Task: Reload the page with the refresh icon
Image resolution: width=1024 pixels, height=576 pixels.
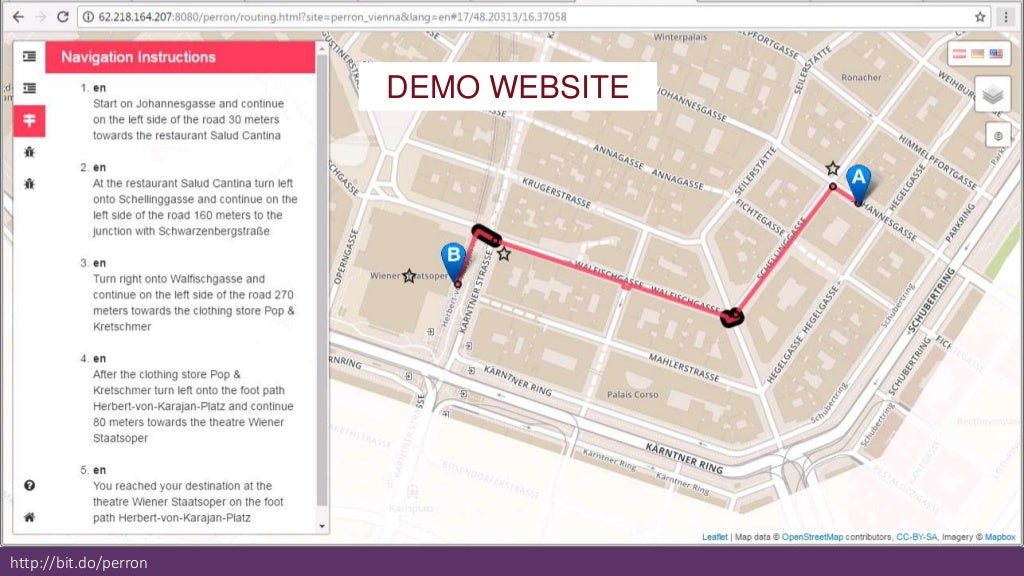Action: pyautogui.click(x=63, y=17)
